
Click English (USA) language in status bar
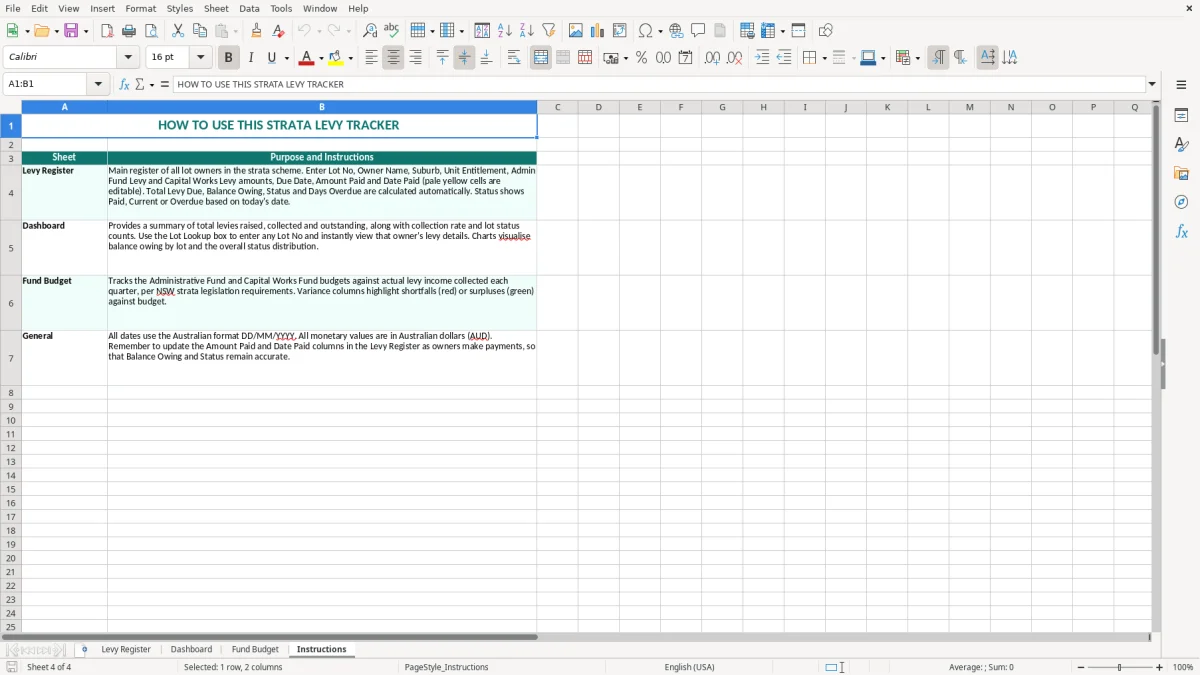coord(689,667)
